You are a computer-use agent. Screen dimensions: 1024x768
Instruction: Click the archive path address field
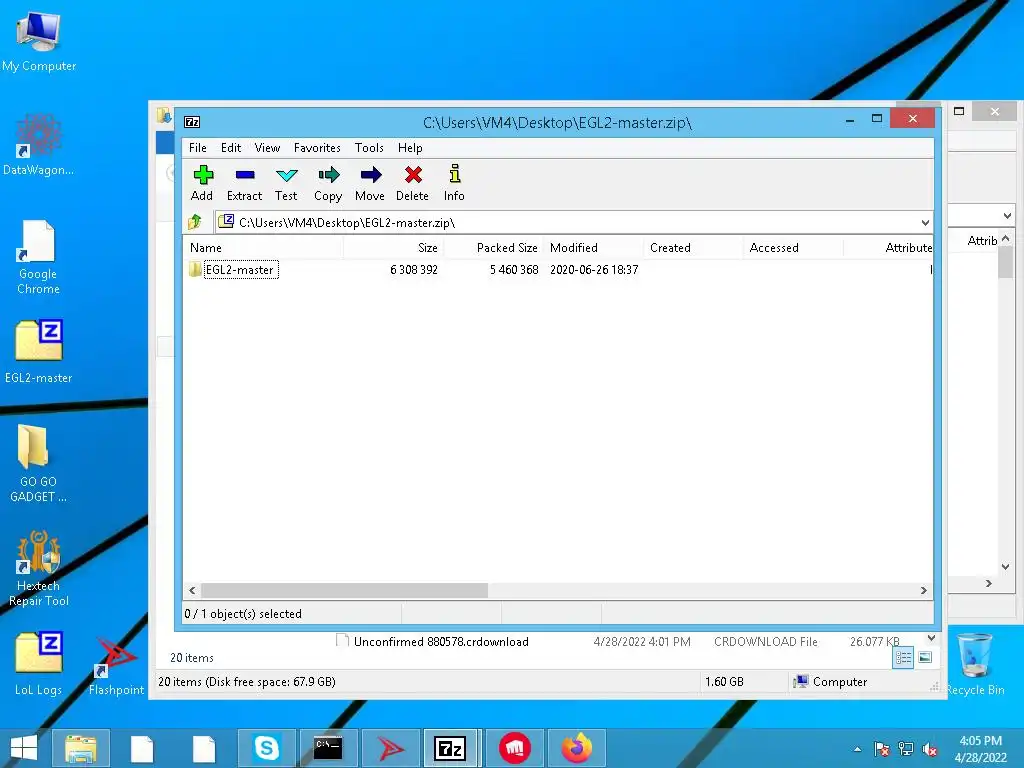(567, 223)
